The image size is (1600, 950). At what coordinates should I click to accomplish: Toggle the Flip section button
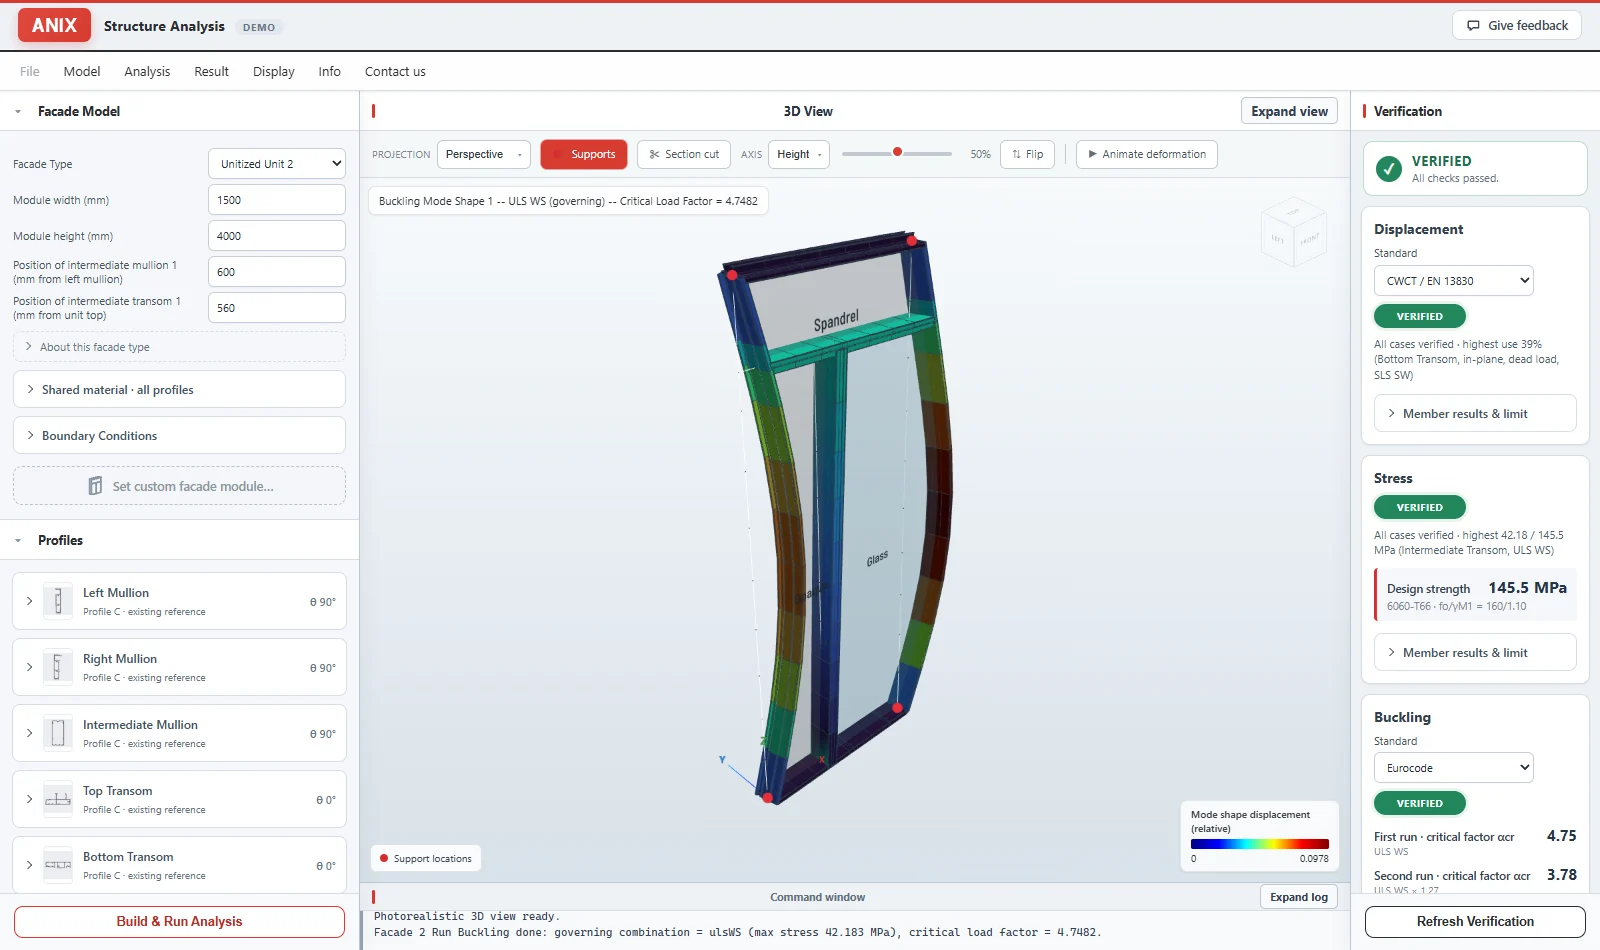click(x=1027, y=154)
